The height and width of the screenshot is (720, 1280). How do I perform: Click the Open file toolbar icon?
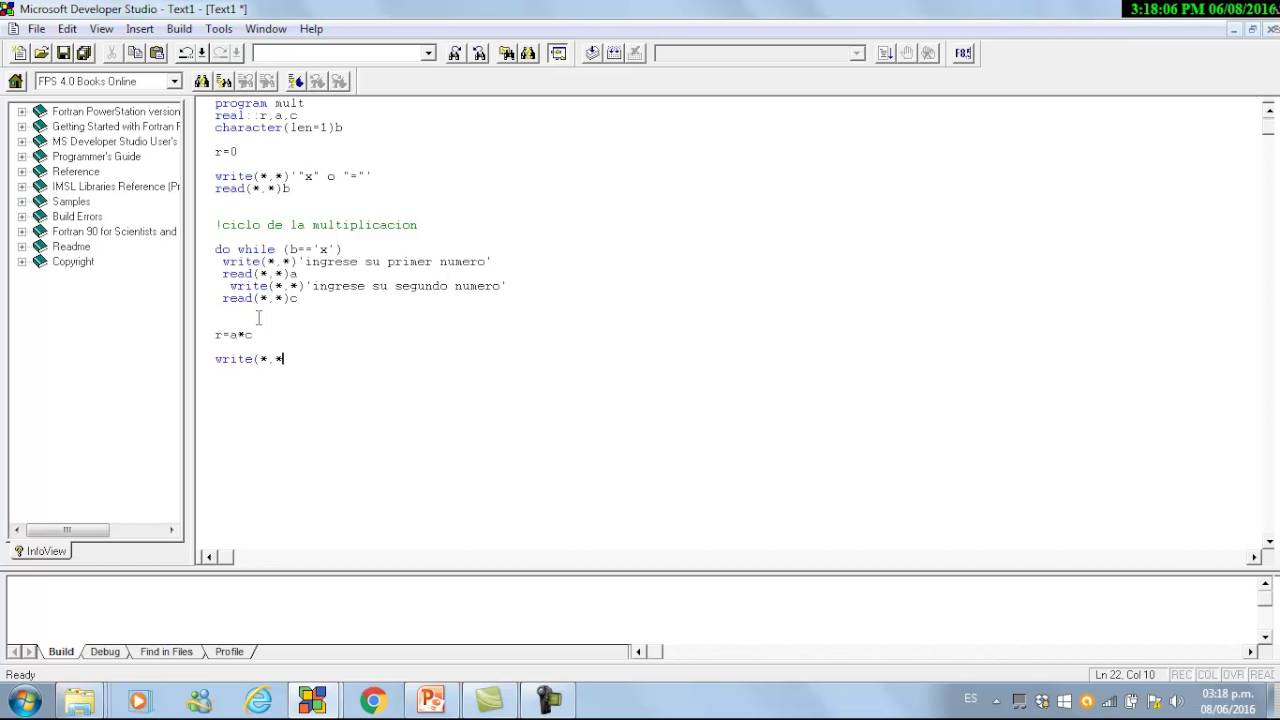pos(42,53)
